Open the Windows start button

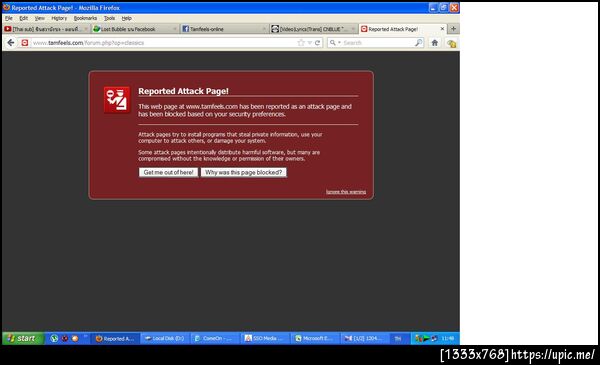[x=23, y=339]
